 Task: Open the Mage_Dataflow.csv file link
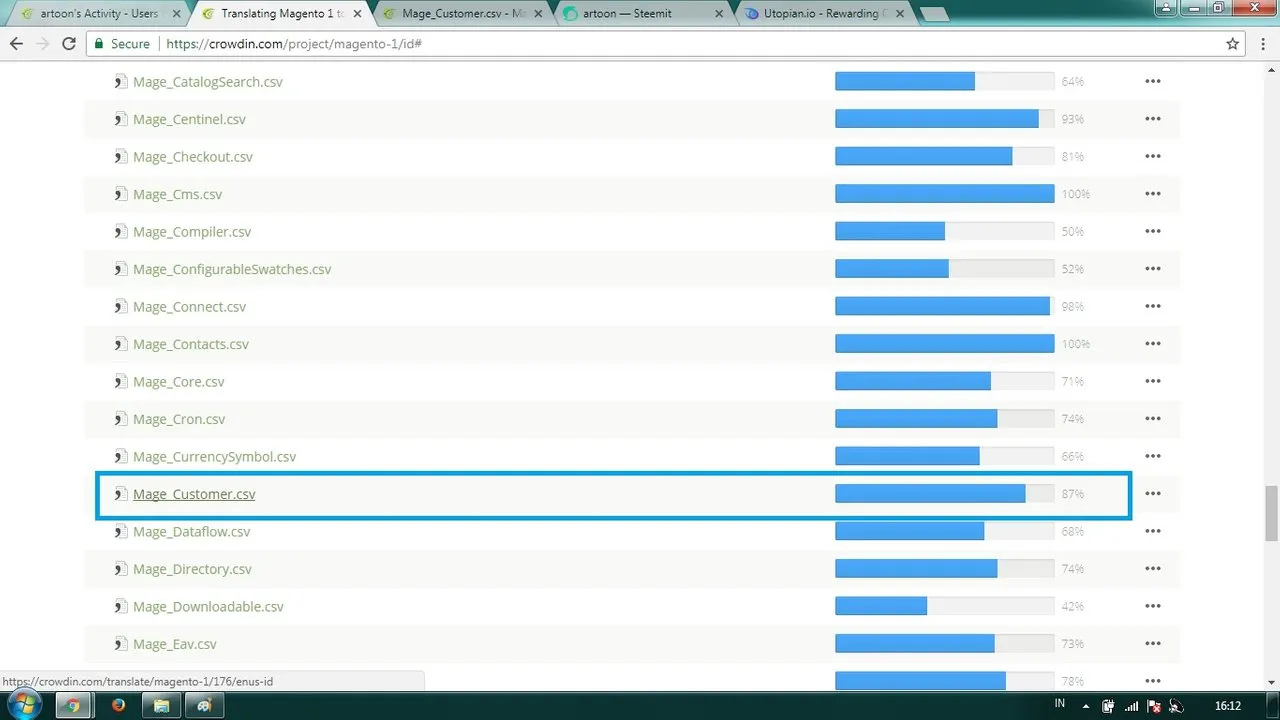click(192, 532)
